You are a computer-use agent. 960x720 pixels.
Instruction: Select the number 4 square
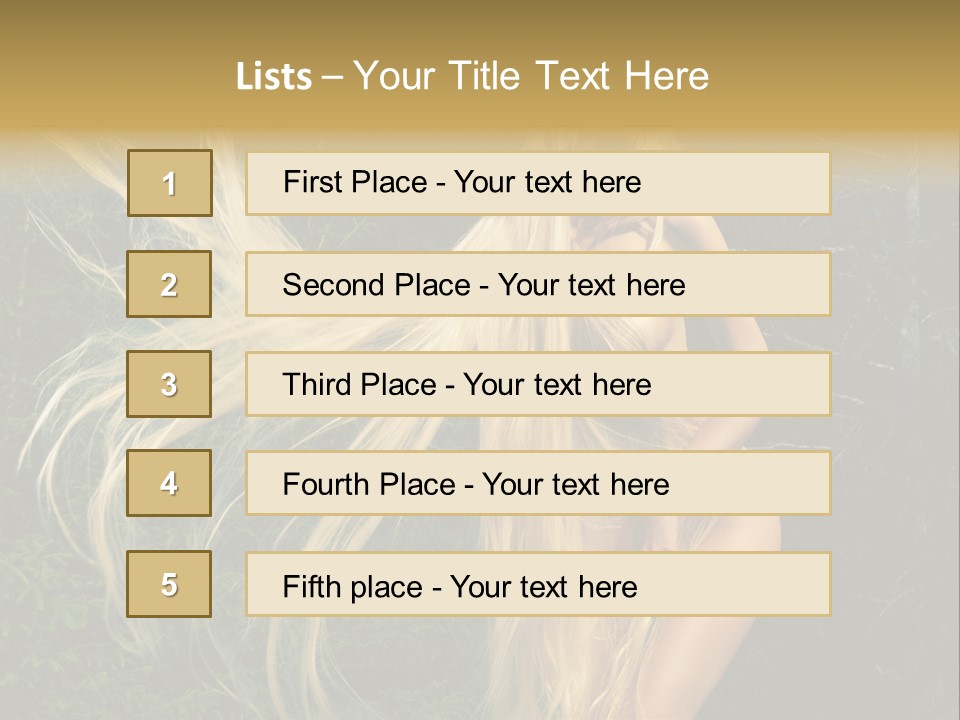pos(169,483)
